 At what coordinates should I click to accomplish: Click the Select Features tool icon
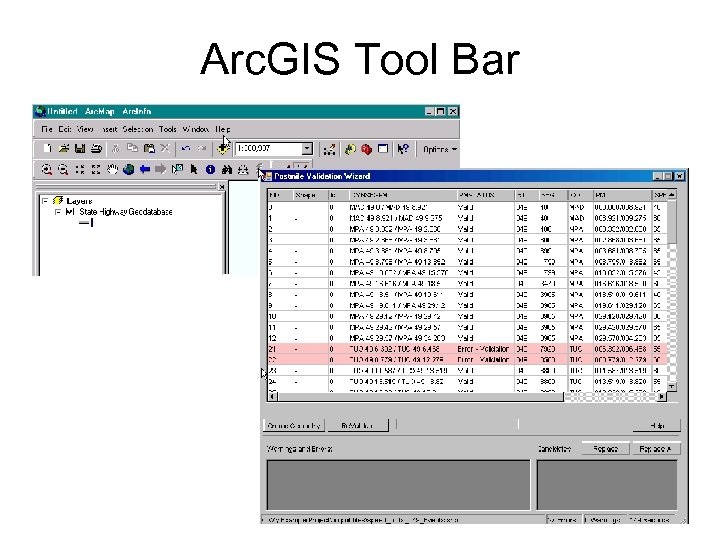pyautogui.click(x=177, y=169)
